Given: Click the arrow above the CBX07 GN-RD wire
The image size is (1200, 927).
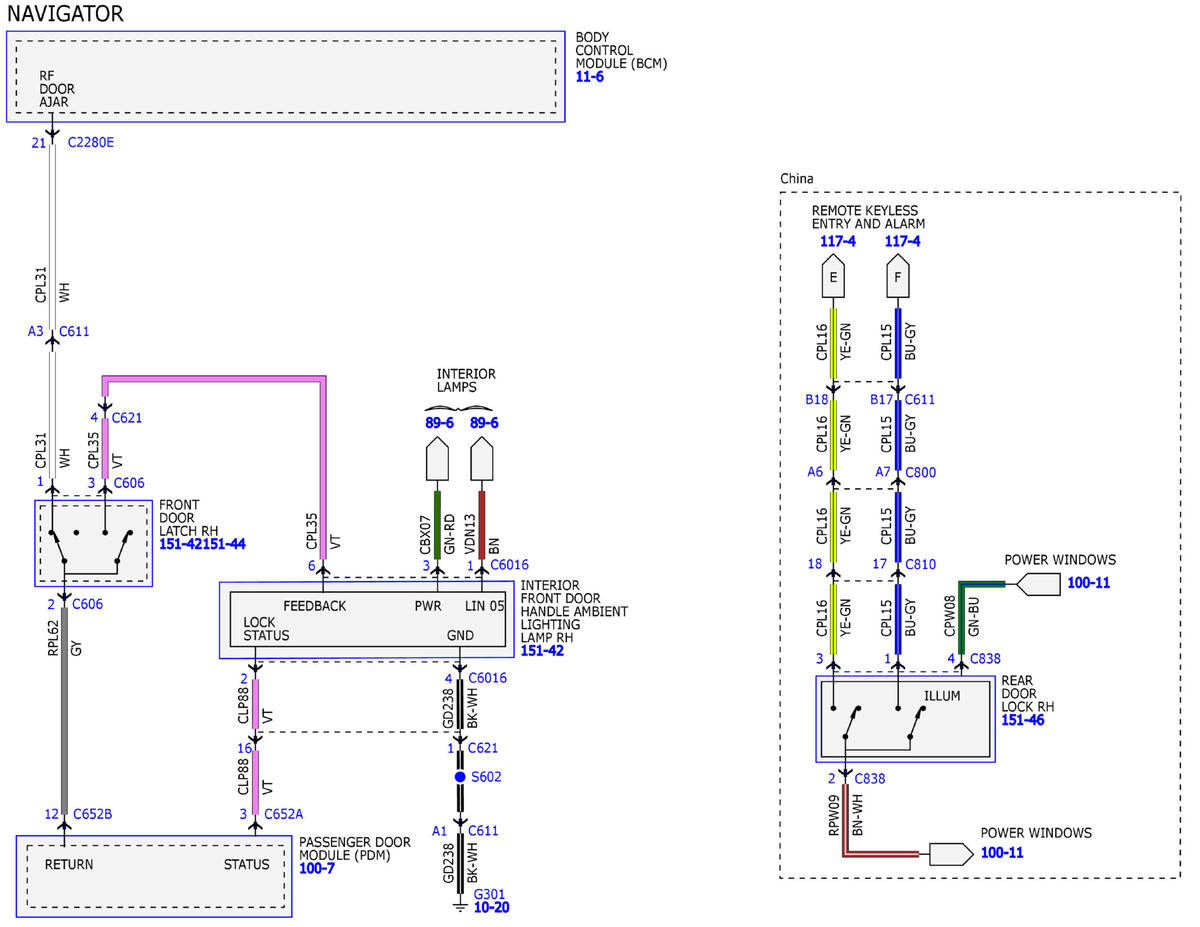Looking at the screenshot, I should 437,460.
